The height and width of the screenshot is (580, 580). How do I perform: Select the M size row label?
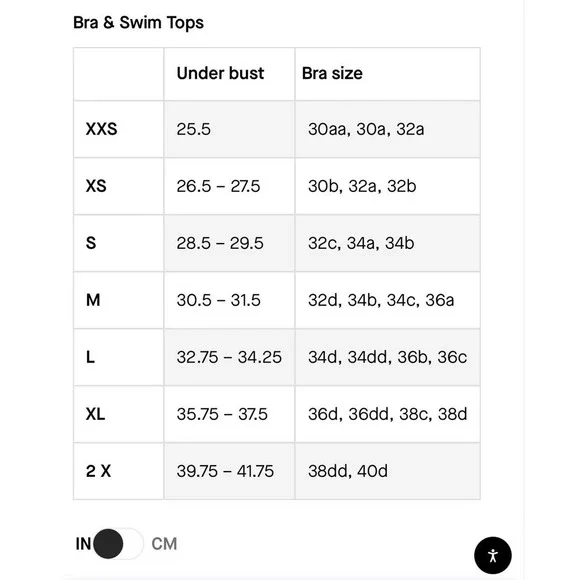93,300
